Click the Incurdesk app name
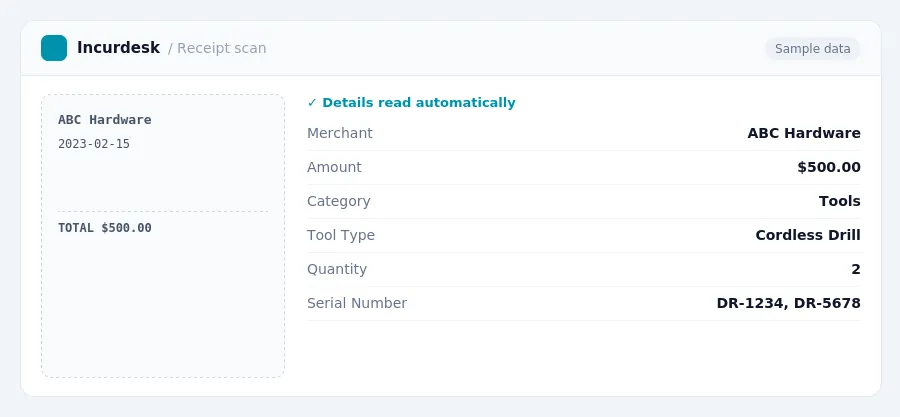Viewport: 900px width, 417px height. (x=118, y=48)
